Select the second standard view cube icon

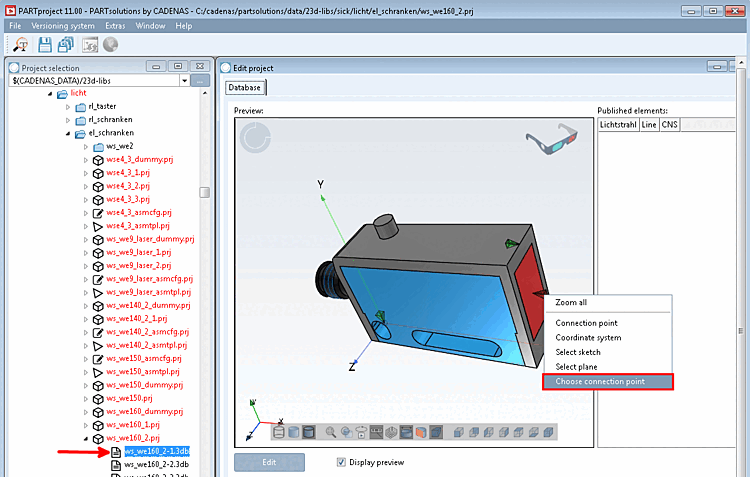pos(474,433)
